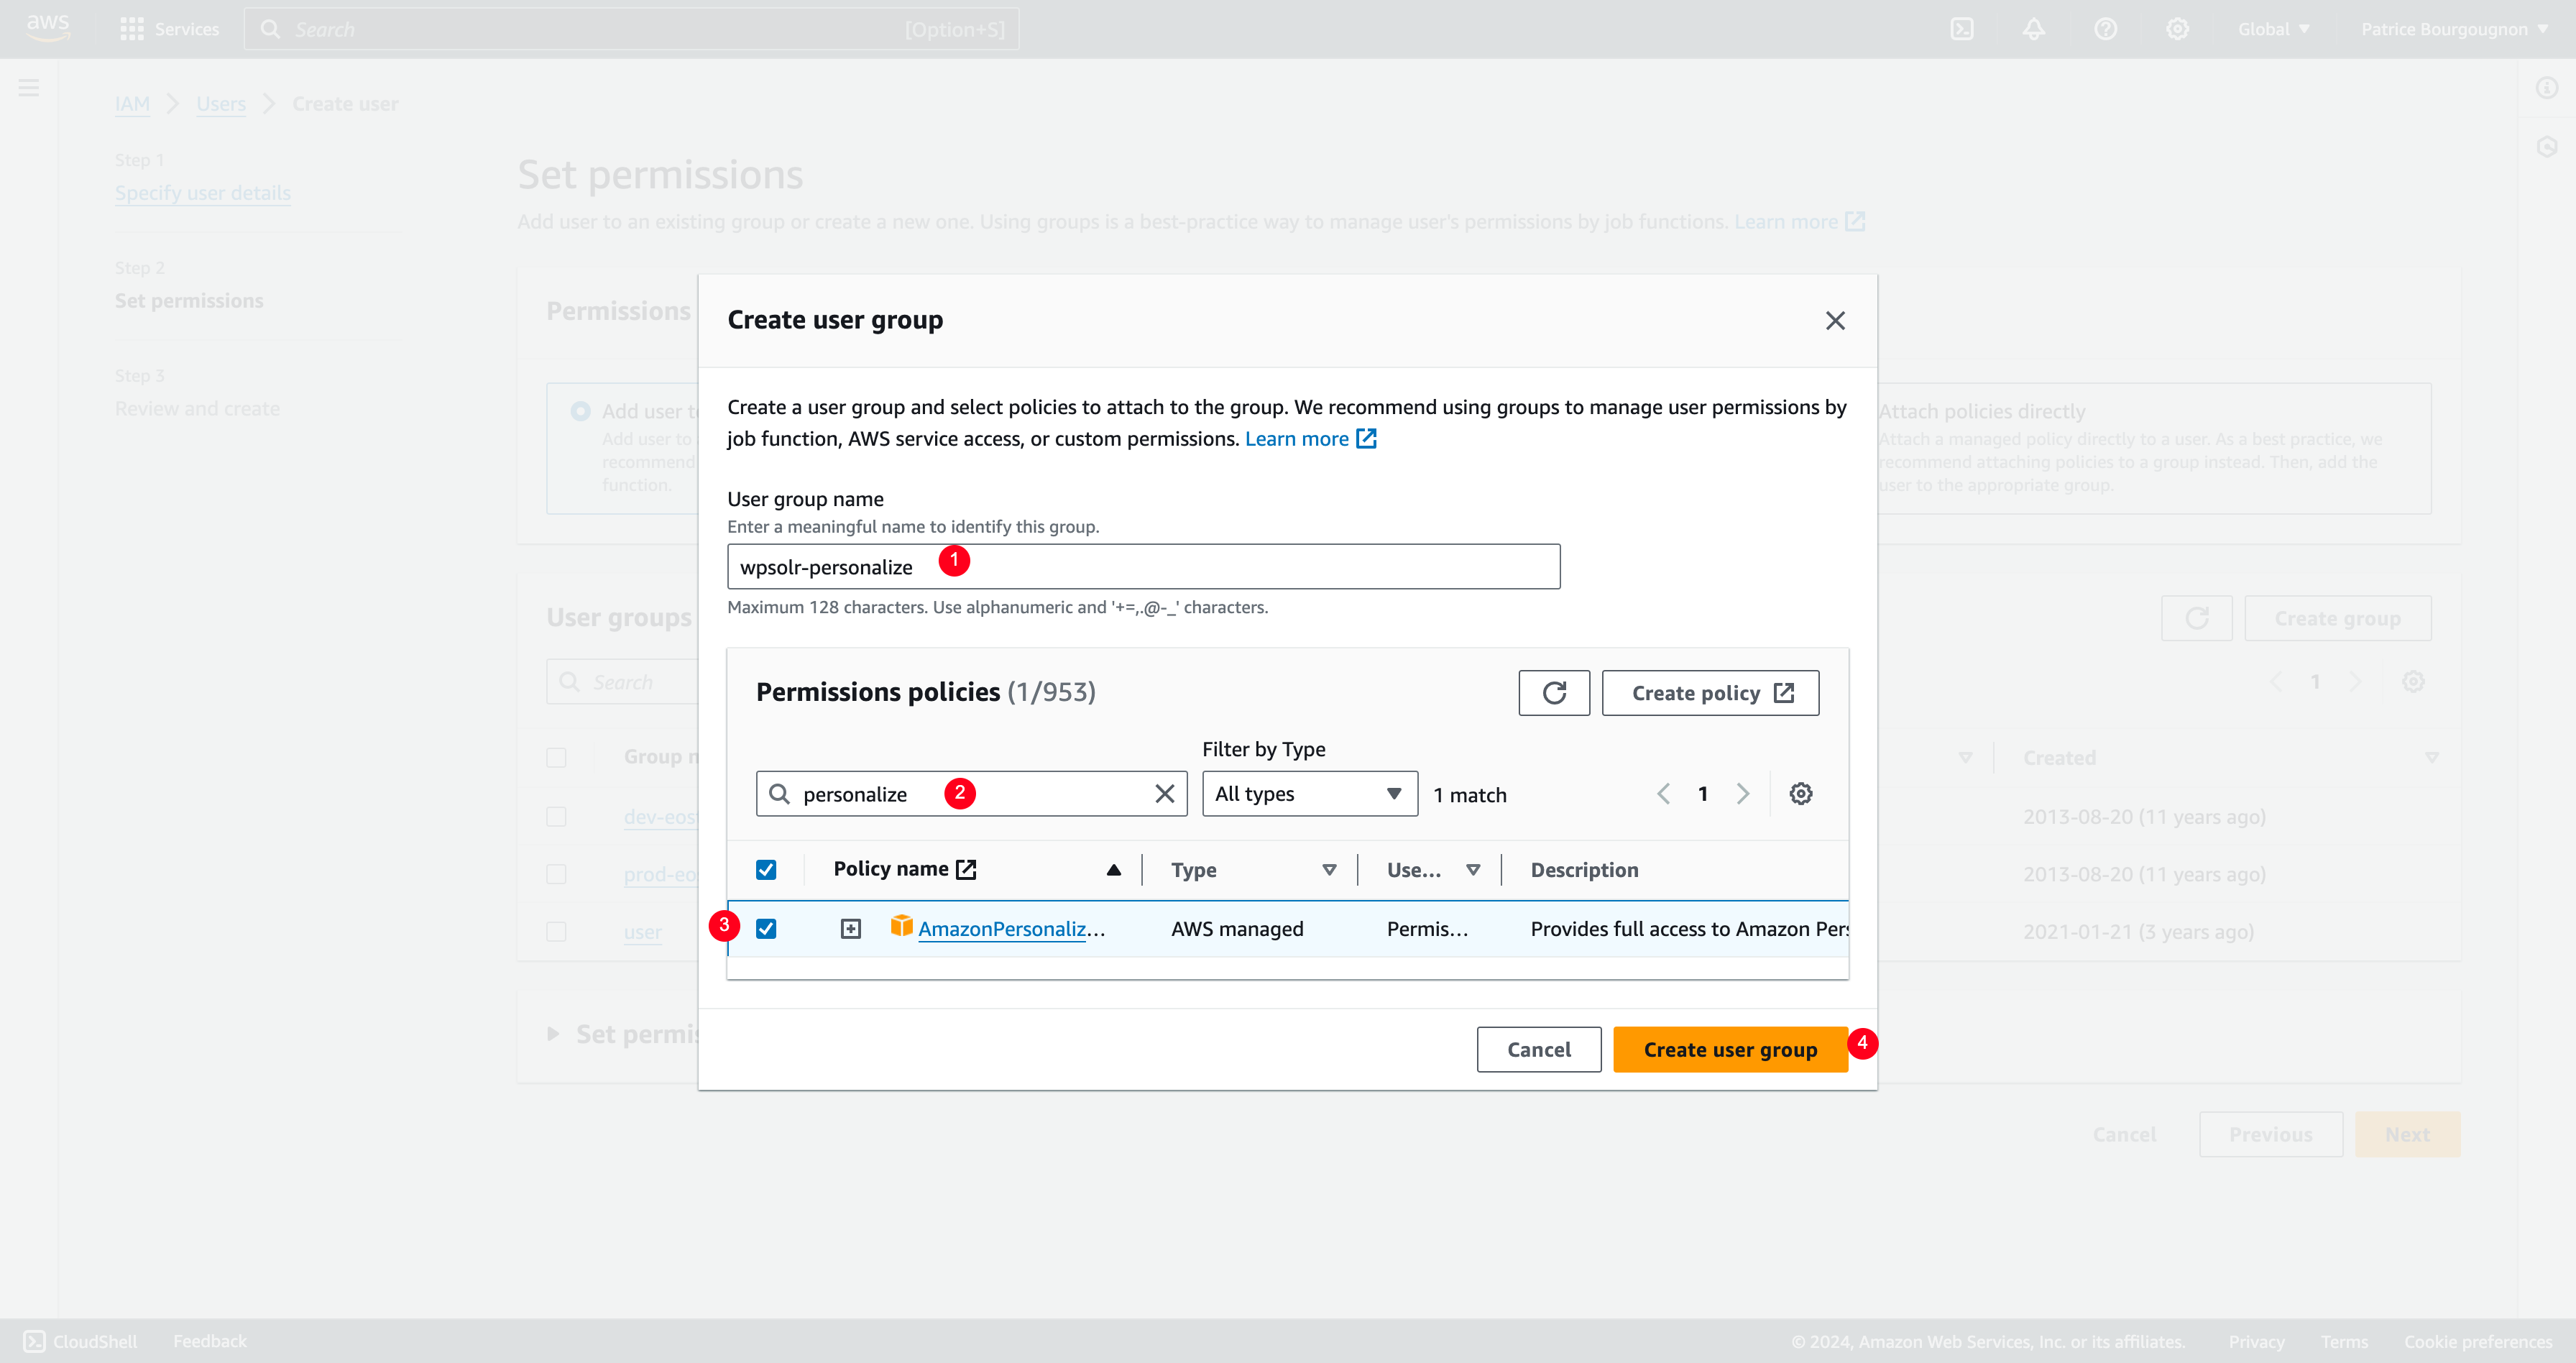Click the Next button on the wizard
The width and height of the screenshot is (2576, 1363).
pos(2408,1134)
